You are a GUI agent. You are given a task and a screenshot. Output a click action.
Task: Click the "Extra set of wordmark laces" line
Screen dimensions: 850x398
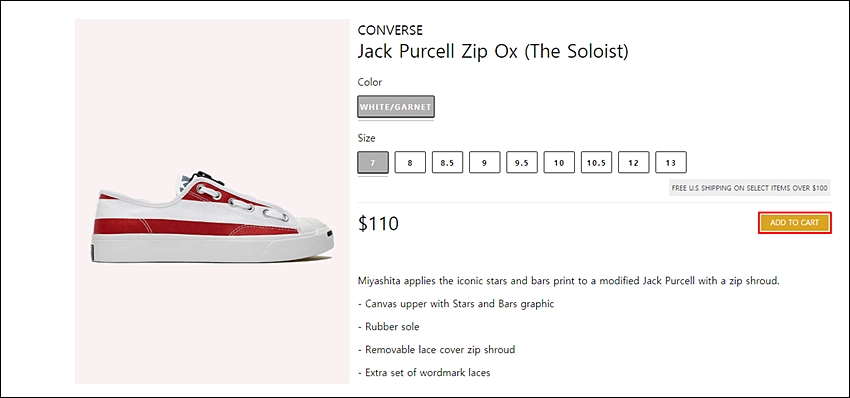424,373
